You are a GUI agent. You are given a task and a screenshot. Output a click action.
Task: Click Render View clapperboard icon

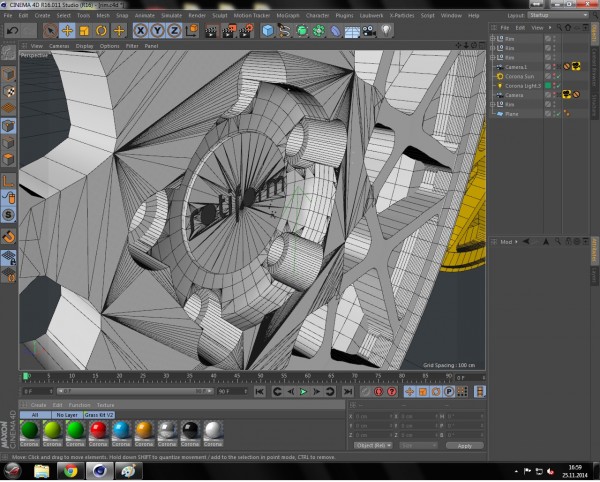coord(211,31)
